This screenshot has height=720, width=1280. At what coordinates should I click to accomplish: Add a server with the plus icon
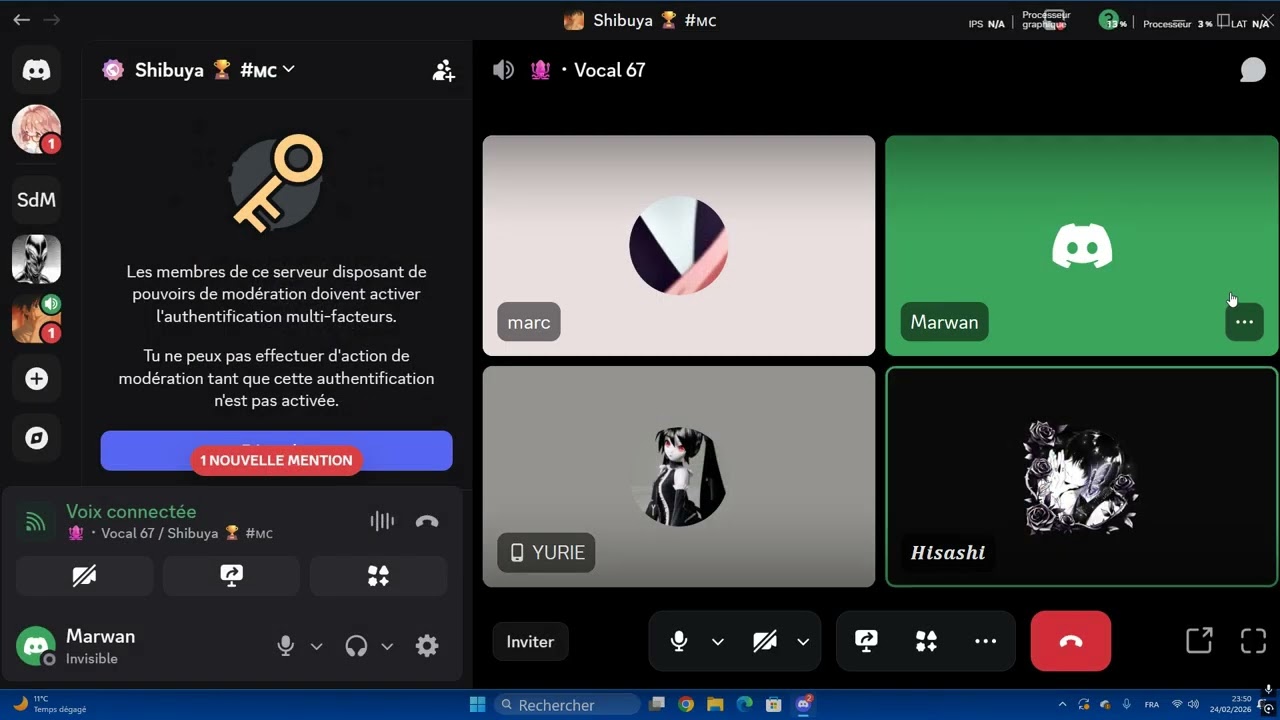(x=36, y=379)
